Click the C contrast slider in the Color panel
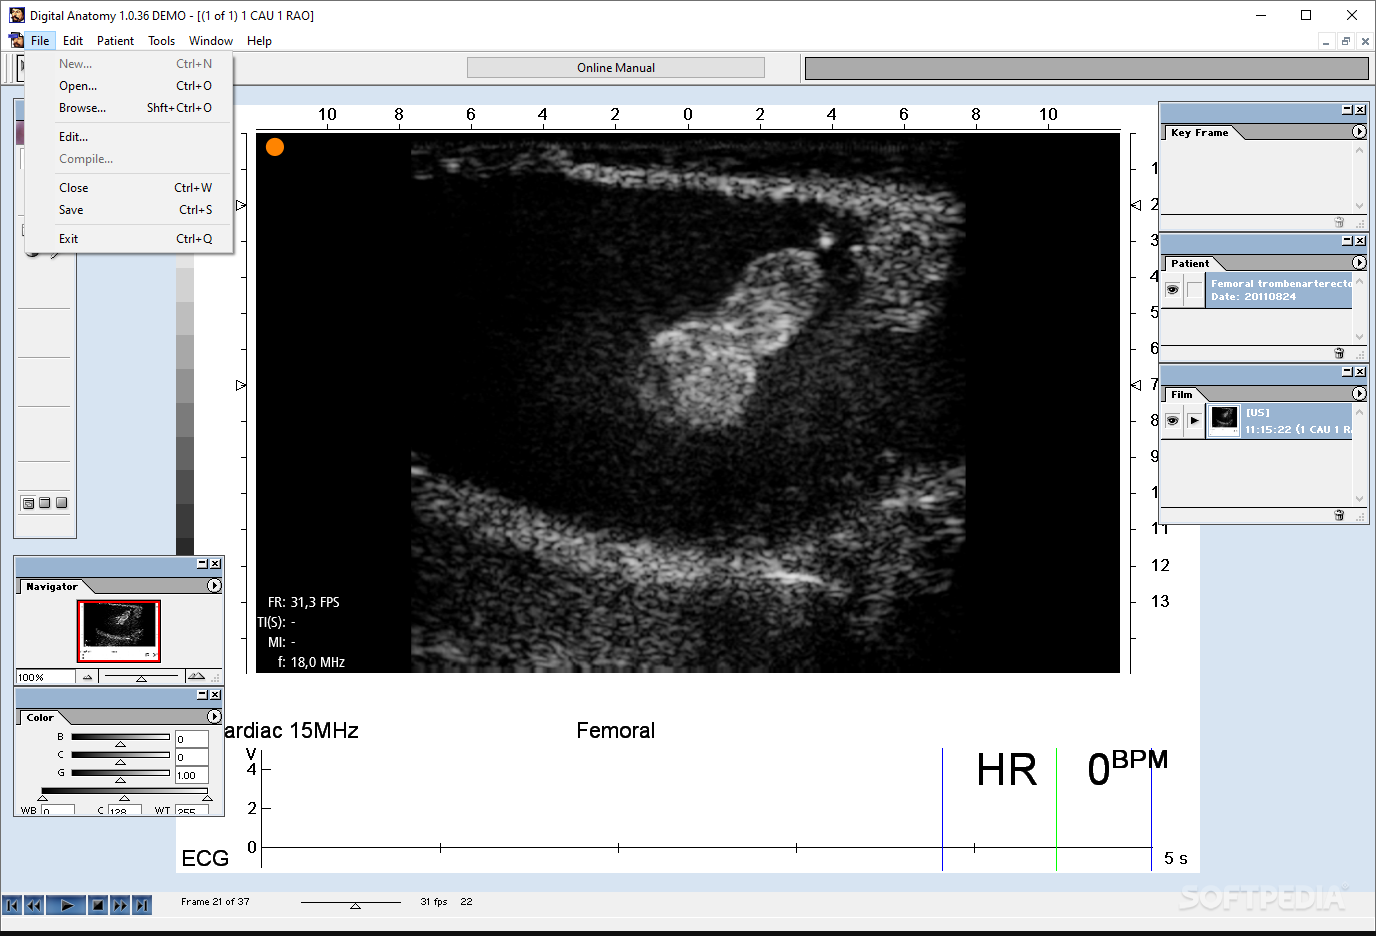The image size is (1376, 936). pos(120,757)
